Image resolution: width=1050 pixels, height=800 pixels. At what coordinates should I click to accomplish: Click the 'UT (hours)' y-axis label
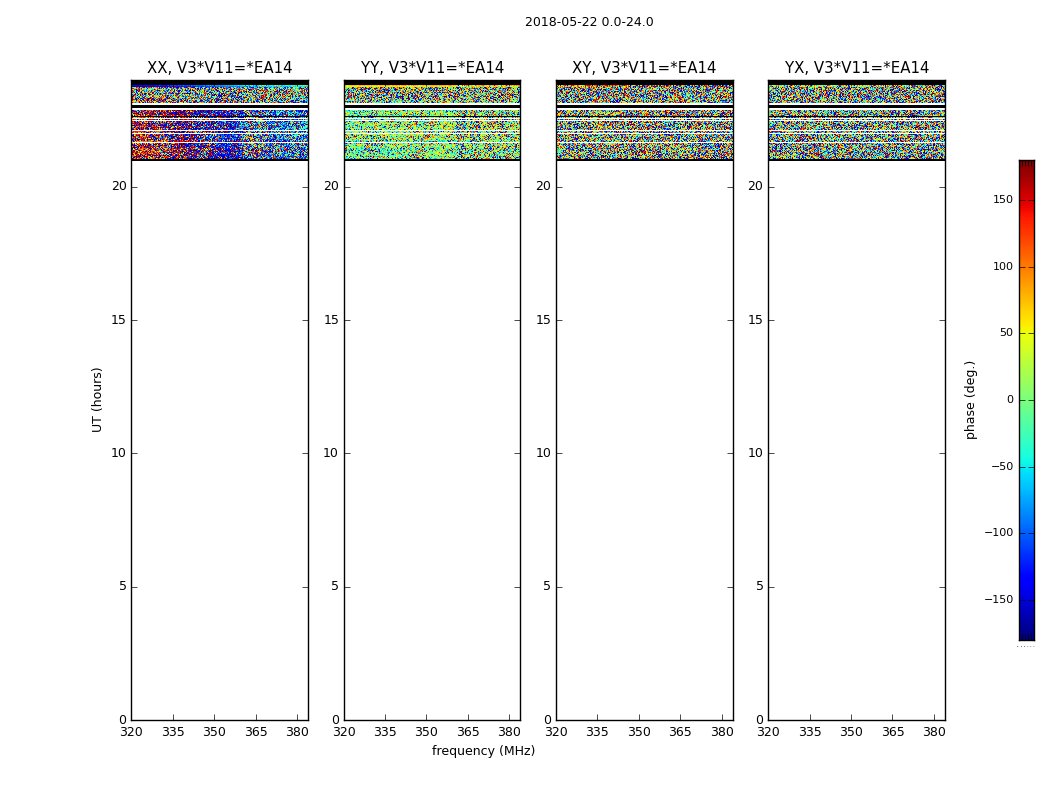97,400
